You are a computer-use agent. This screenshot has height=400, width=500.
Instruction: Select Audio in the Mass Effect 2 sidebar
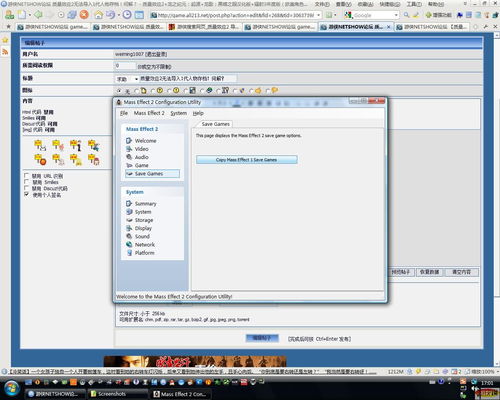click(137, 157)
